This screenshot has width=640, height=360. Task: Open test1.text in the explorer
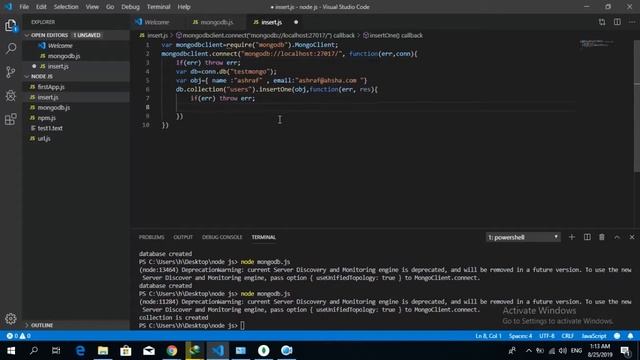[x=76, y=128]
